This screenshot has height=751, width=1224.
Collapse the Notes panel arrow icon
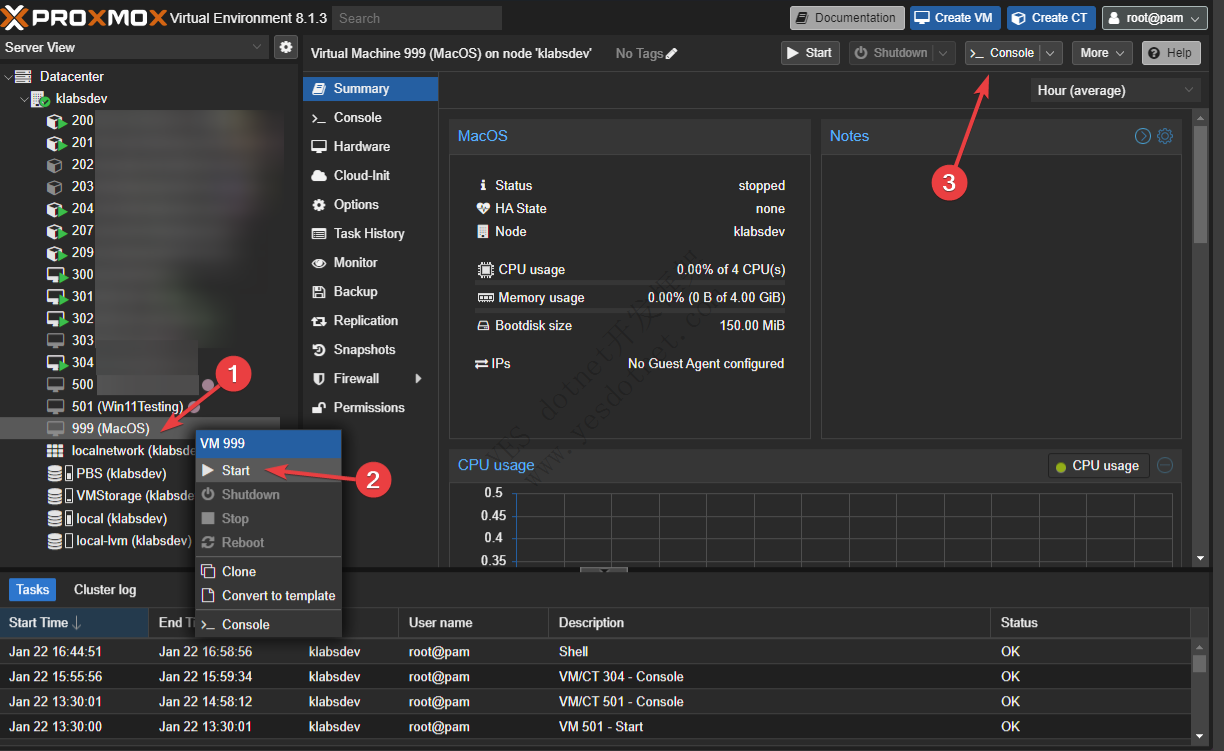click(1143, 136)
